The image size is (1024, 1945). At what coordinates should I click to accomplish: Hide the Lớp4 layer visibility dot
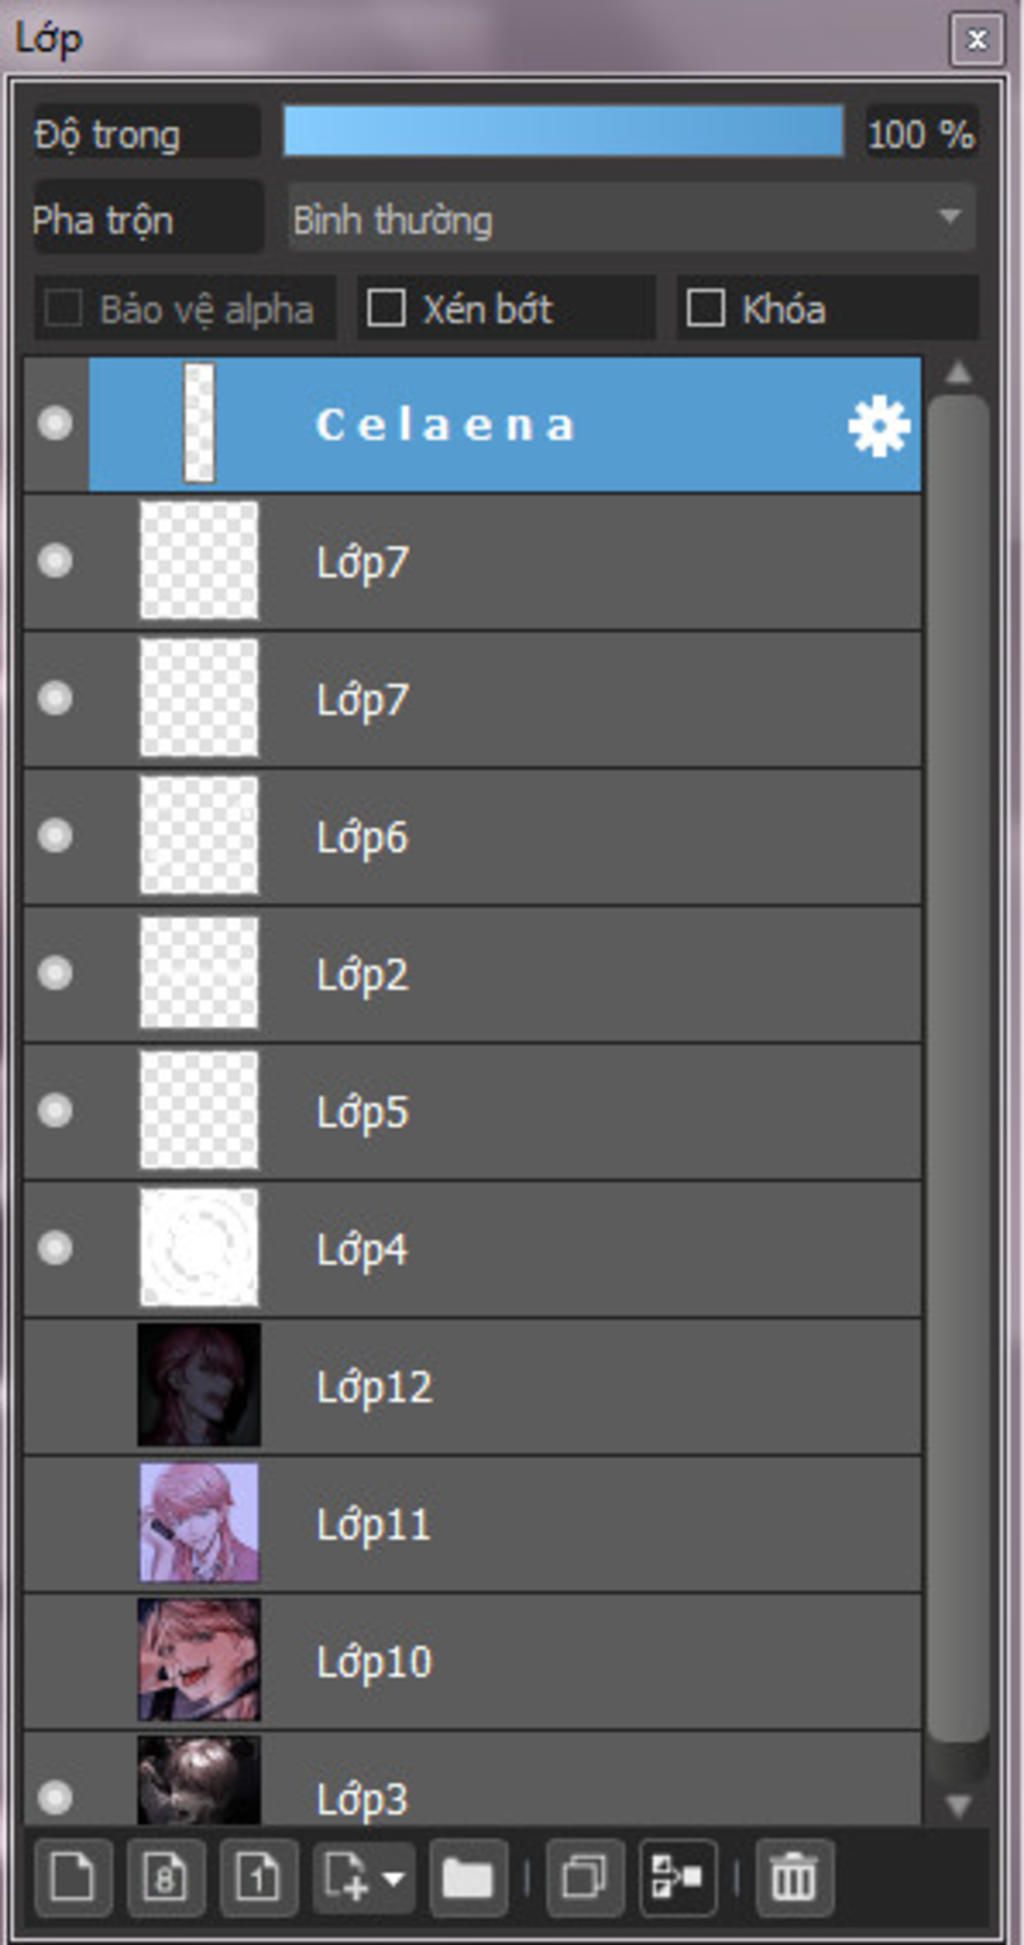point(55,1248)
